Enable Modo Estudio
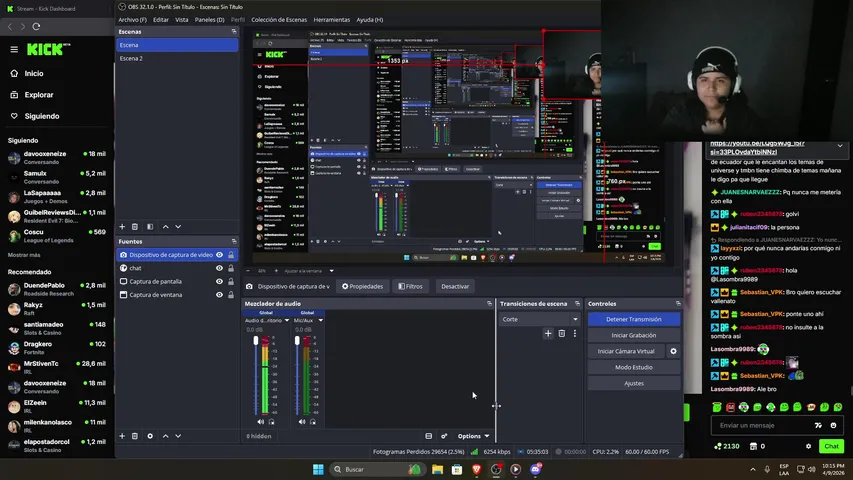Screen dimensions: 853x480 point(634,367)
